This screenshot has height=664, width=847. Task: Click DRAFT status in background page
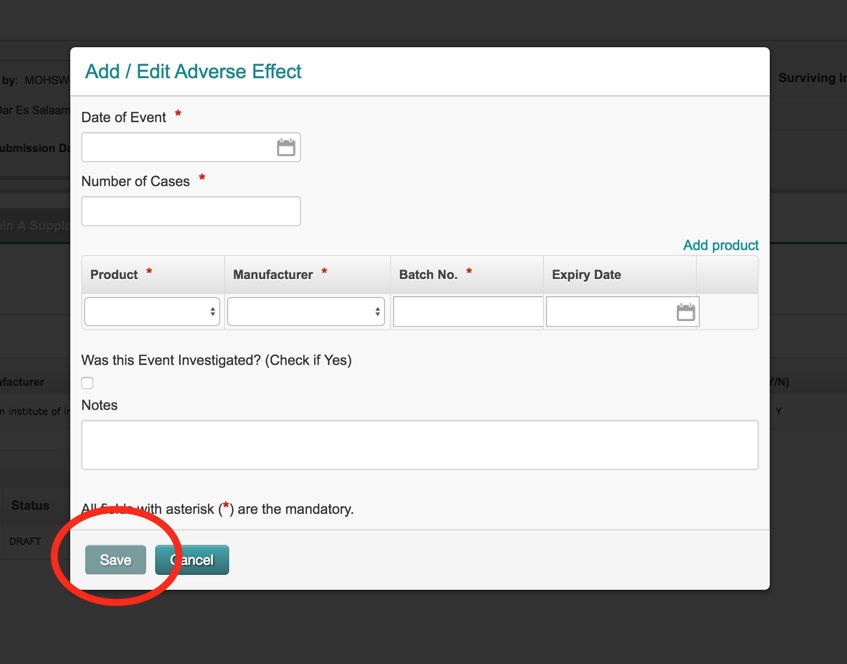pyautogui.click(x=25, y=541)
